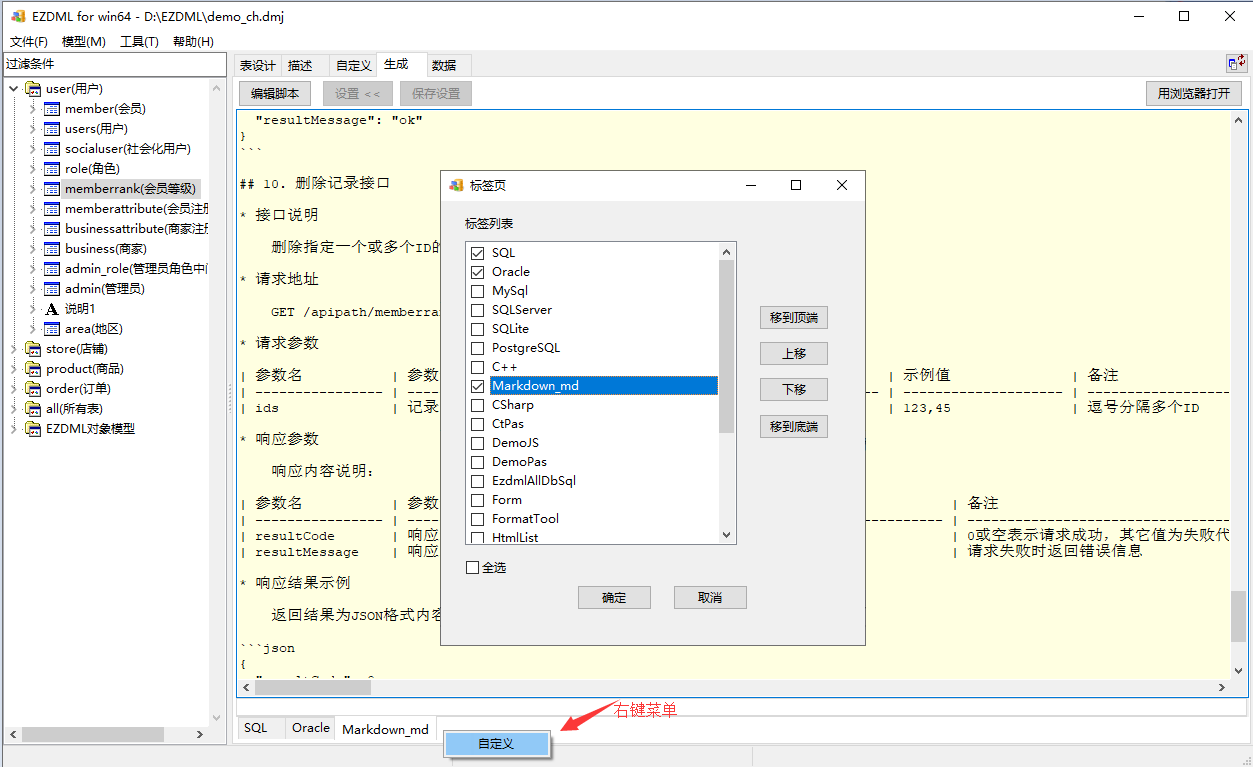Click the all(所有表) folder icon
1253x767 pixels.
(x=33, y=409)
